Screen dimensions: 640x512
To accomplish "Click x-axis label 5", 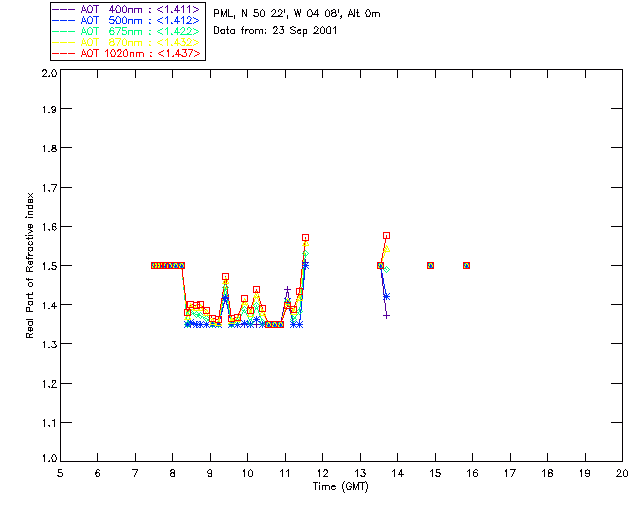I will point(60,473).
